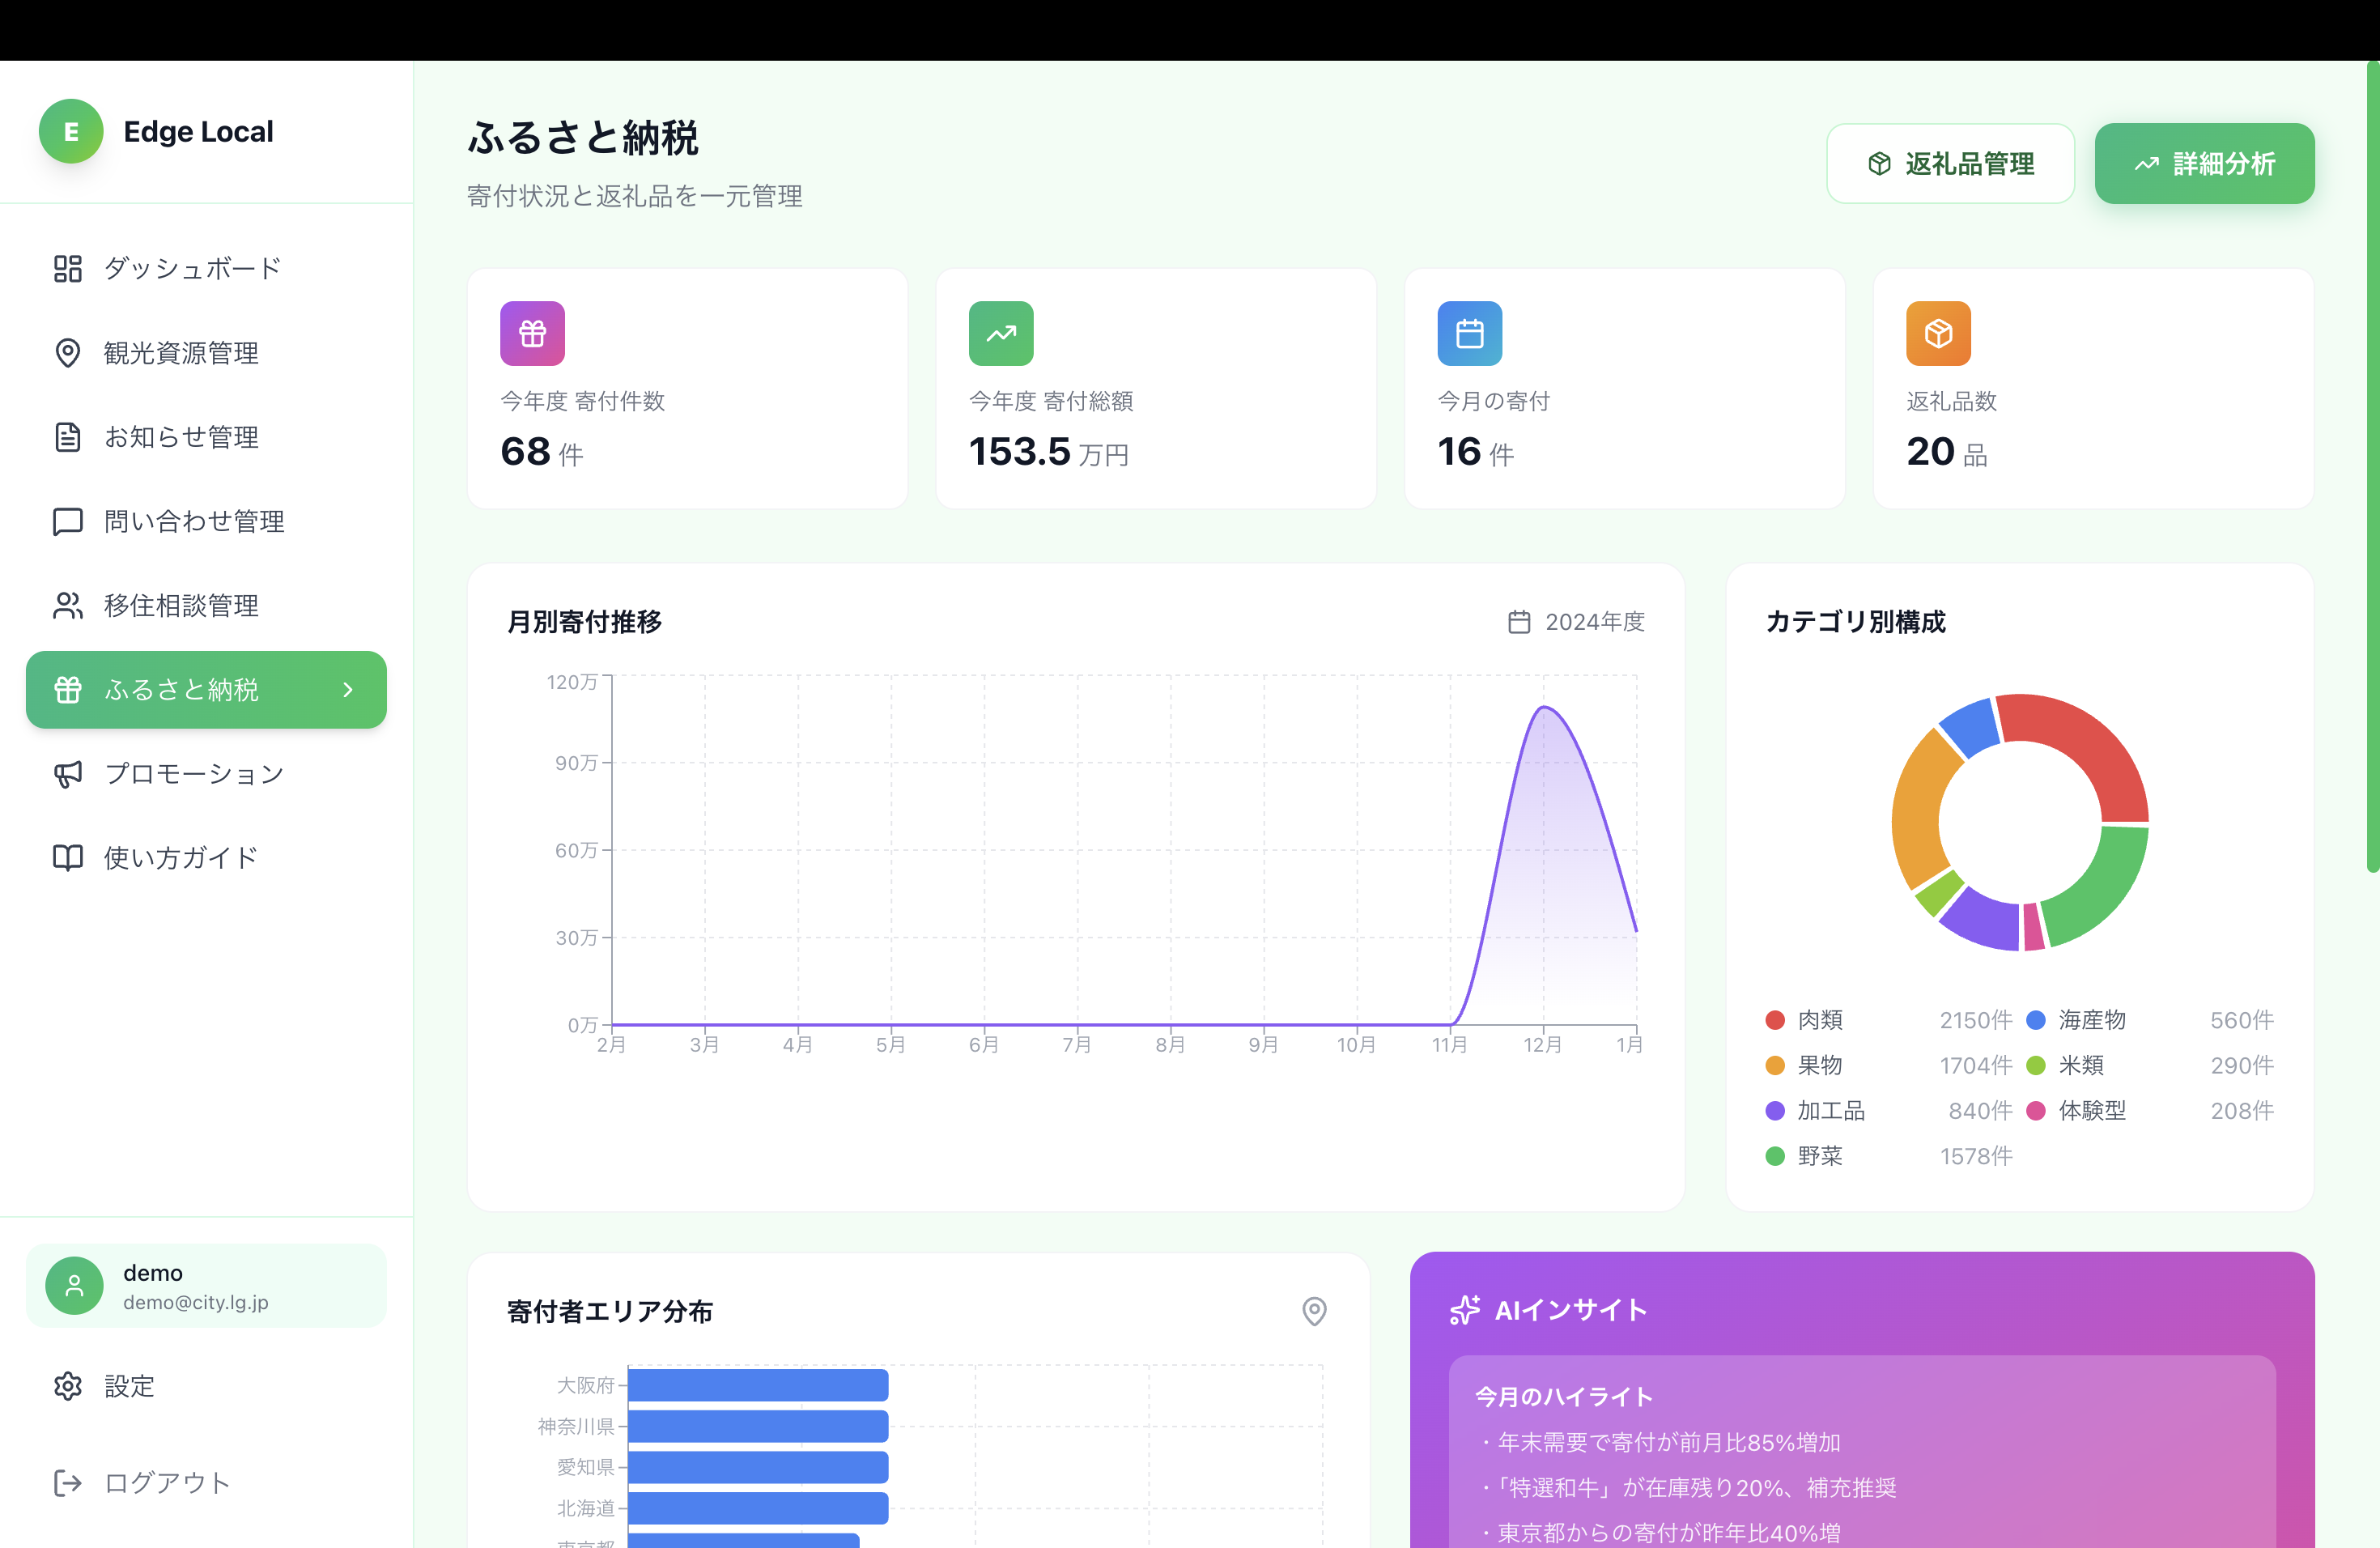
Task: Click the demo user avatar icon
Action: 74,1285
